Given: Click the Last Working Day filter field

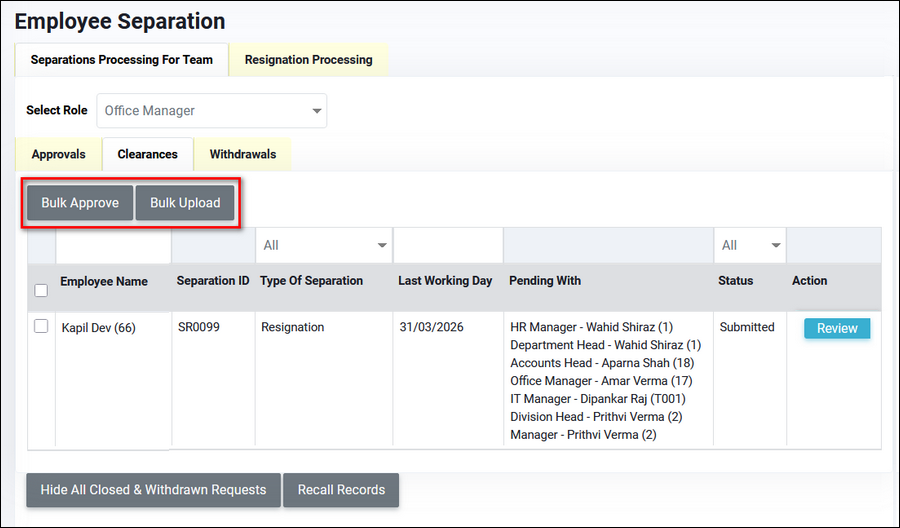Looking at the screenshot, I should coord(447,245).
